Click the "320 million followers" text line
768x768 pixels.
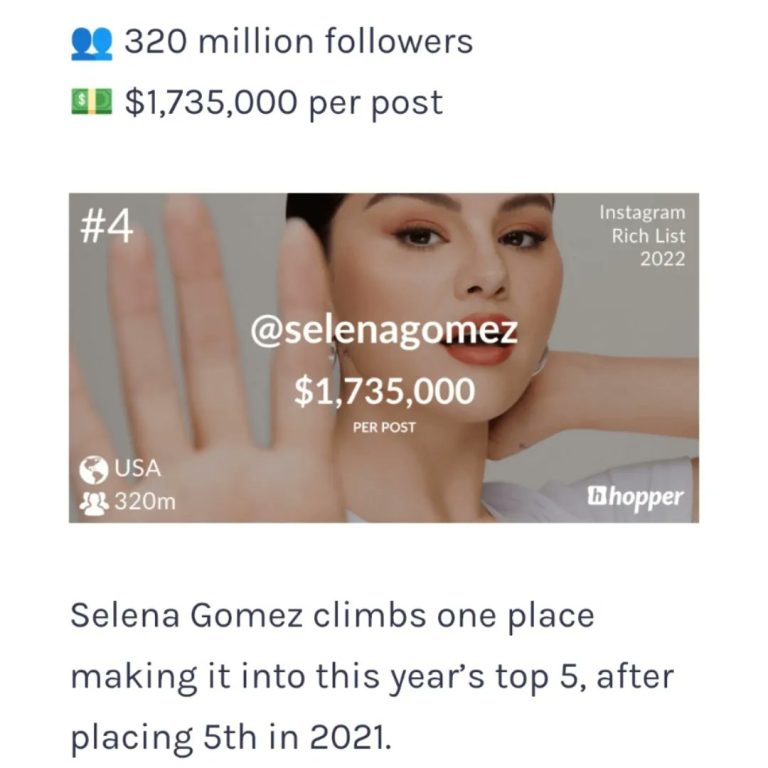pos(298,42)
